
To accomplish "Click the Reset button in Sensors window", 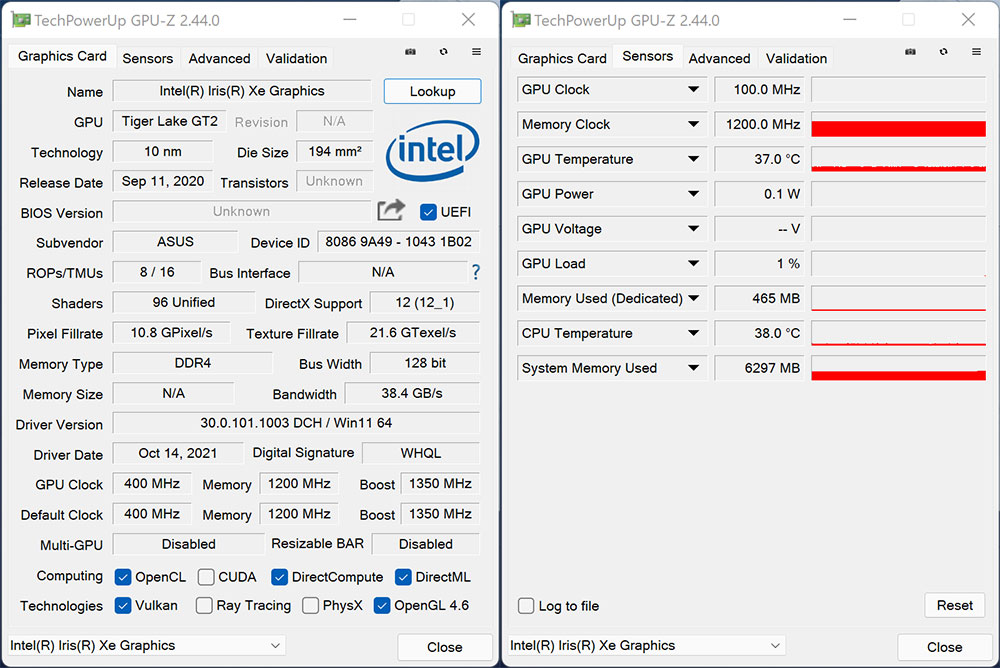I will (x=955, y=605).
